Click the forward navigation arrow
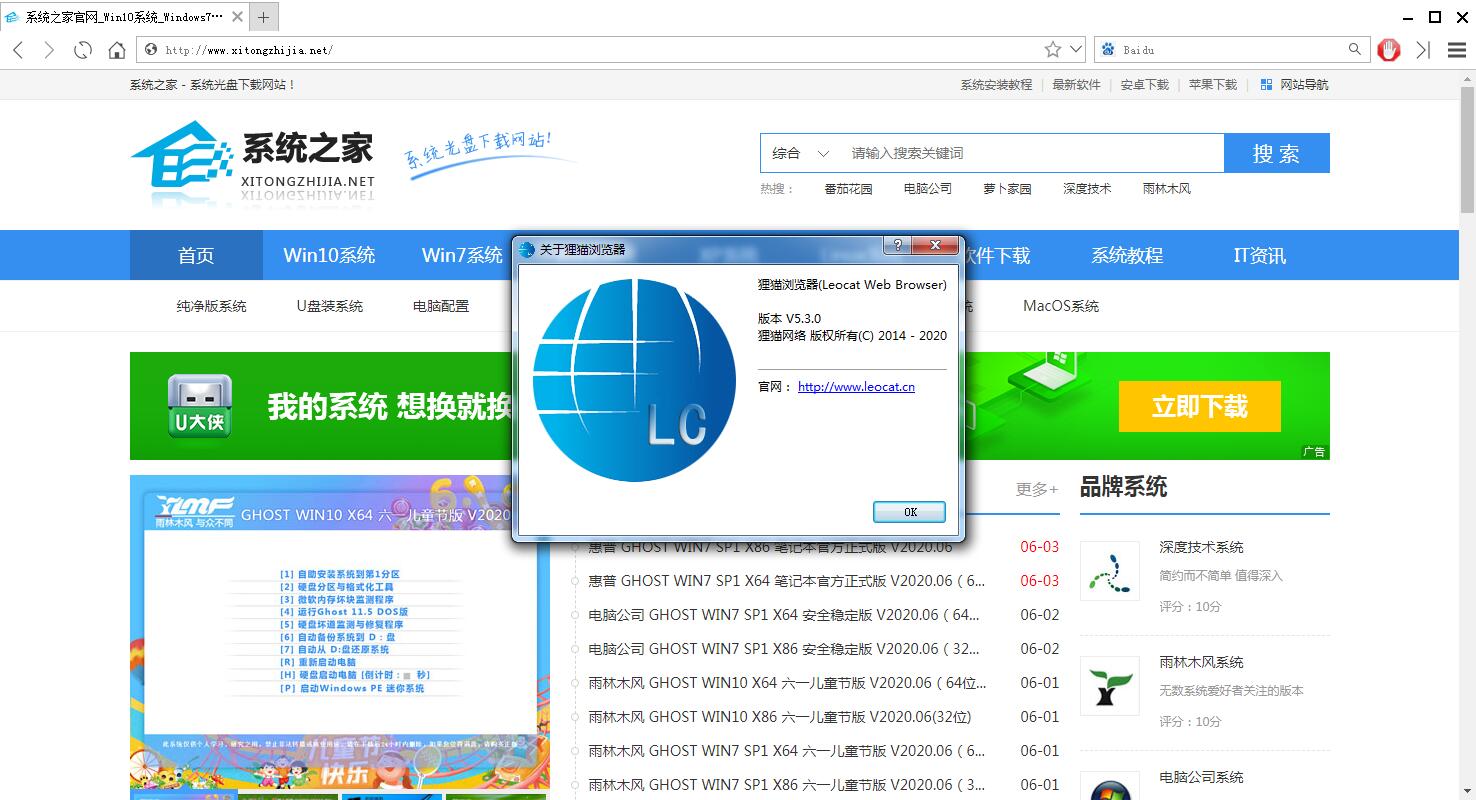1476x800 pixels. [x=49, y=50]
